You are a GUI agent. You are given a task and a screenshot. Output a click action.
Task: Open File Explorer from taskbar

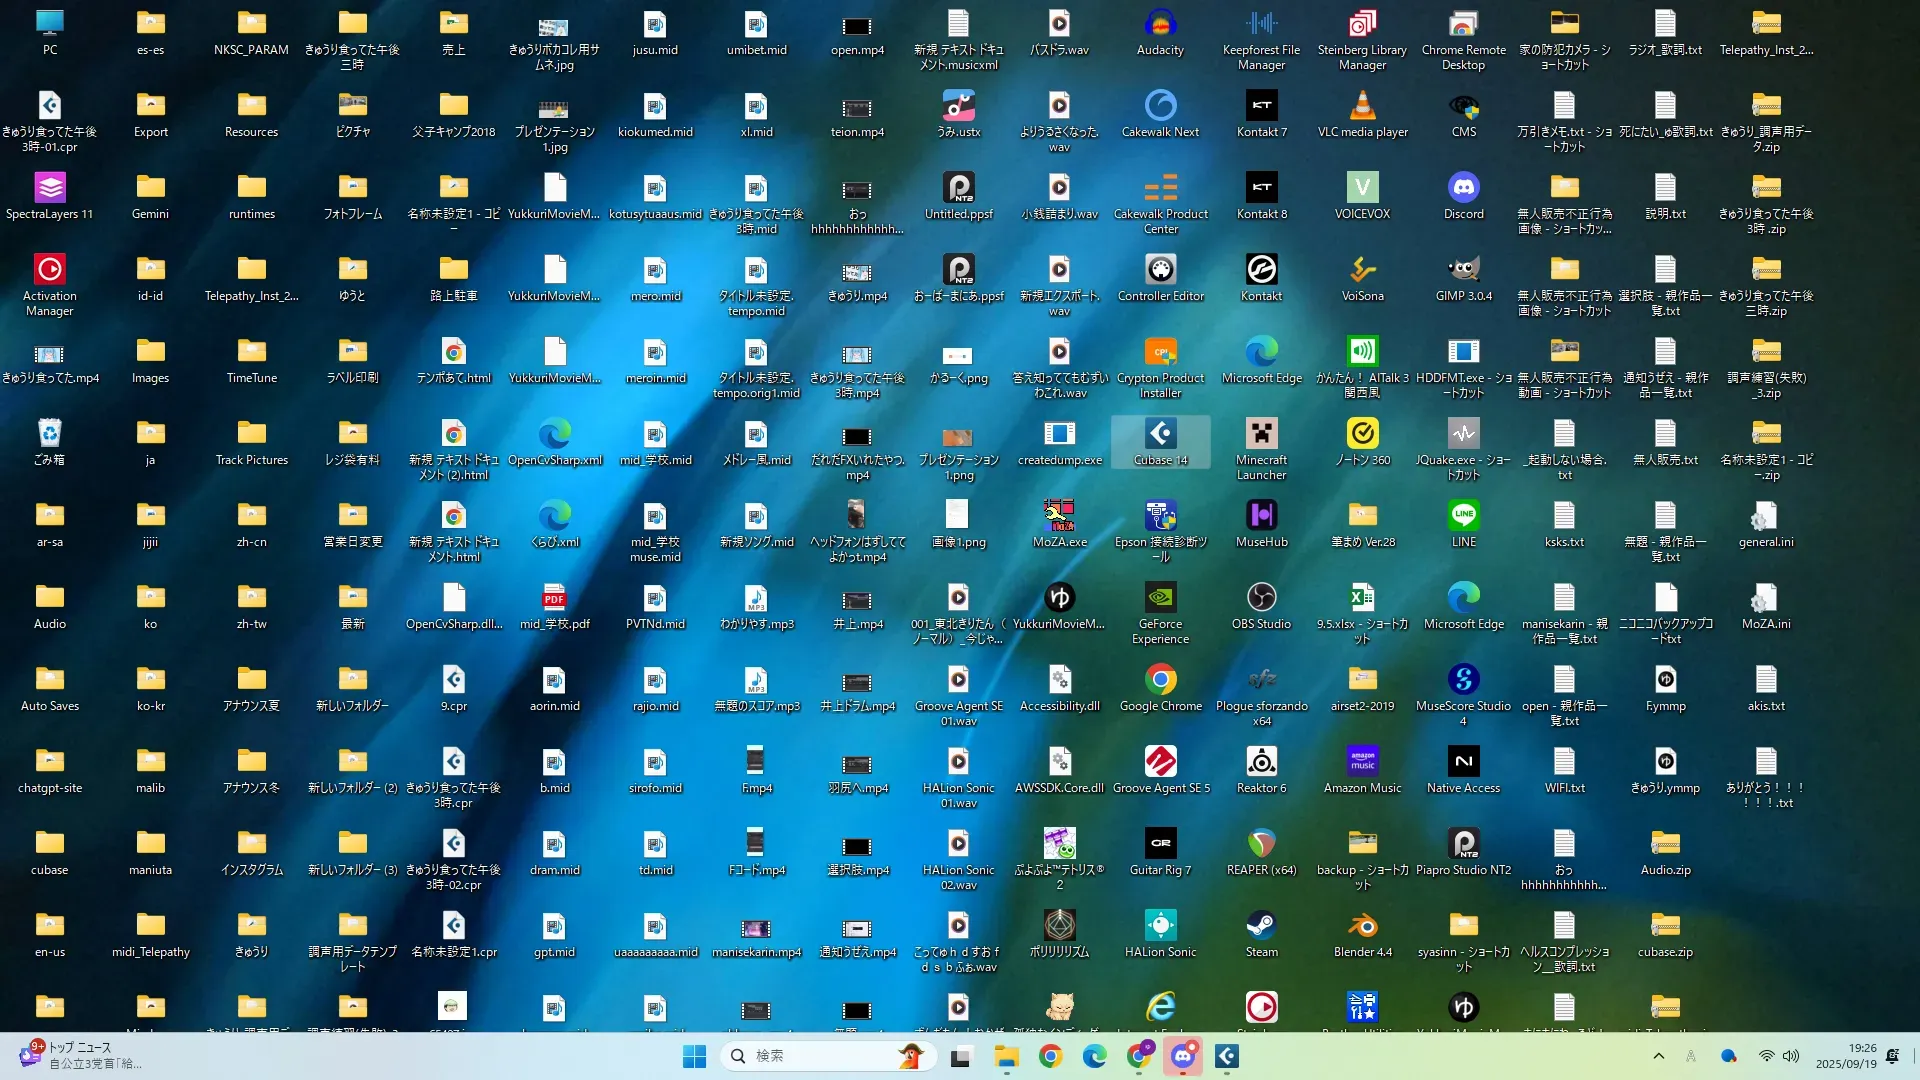pos(1006,1056)
